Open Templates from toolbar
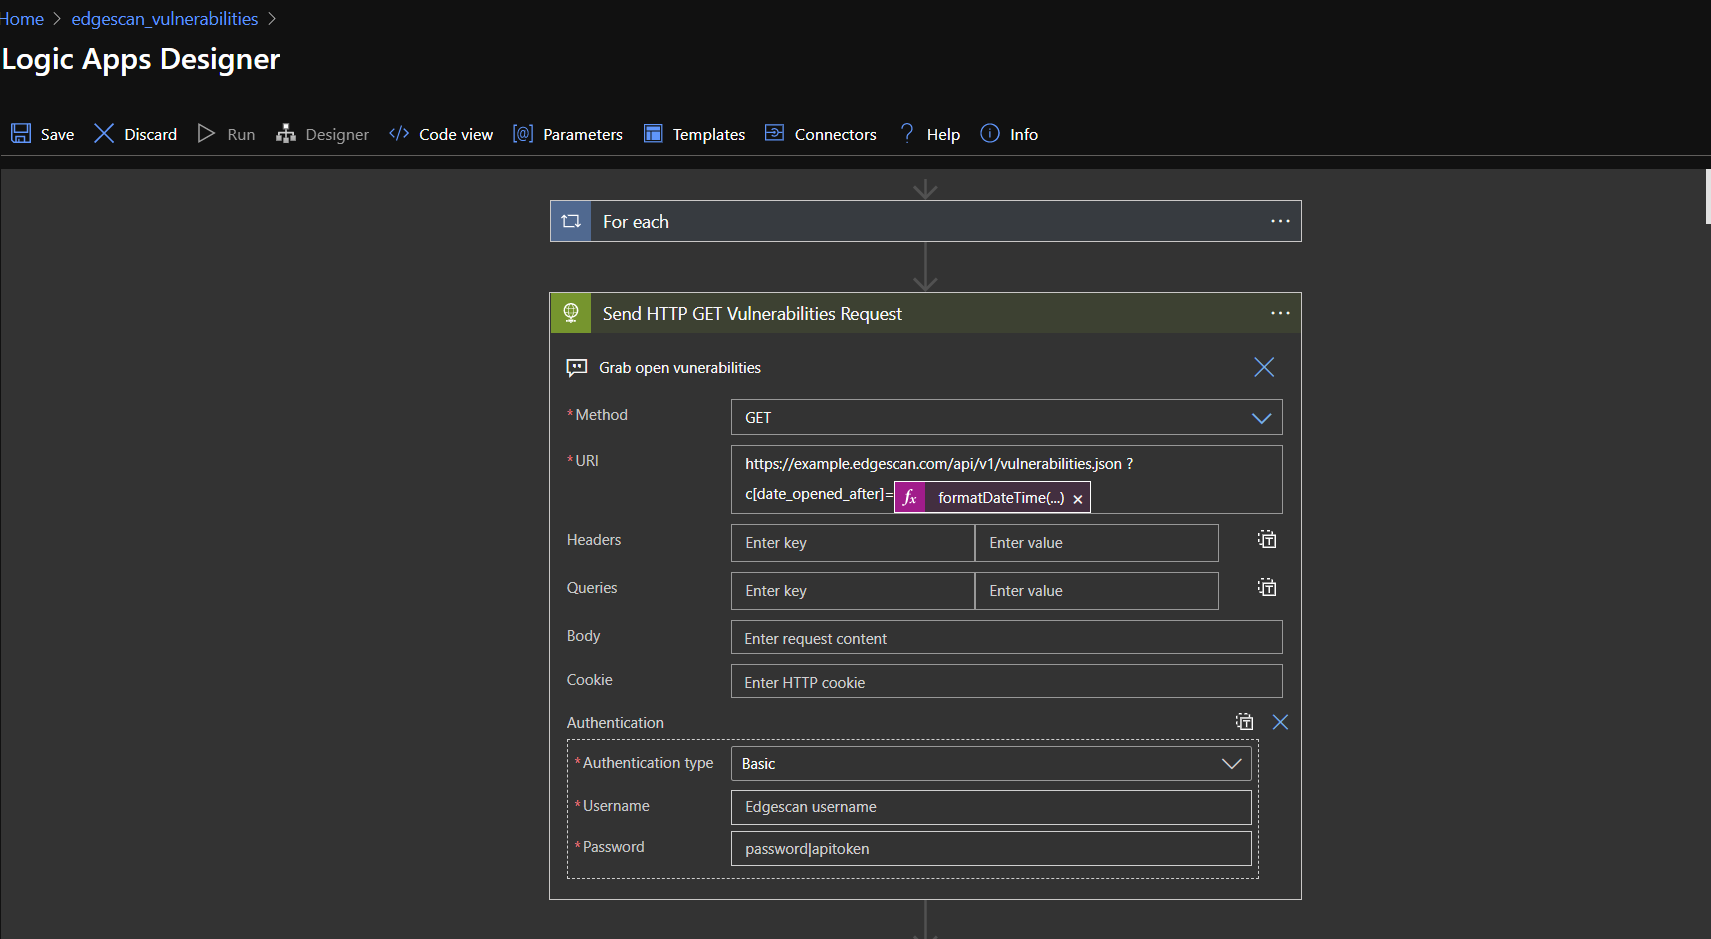 (695, 134)
